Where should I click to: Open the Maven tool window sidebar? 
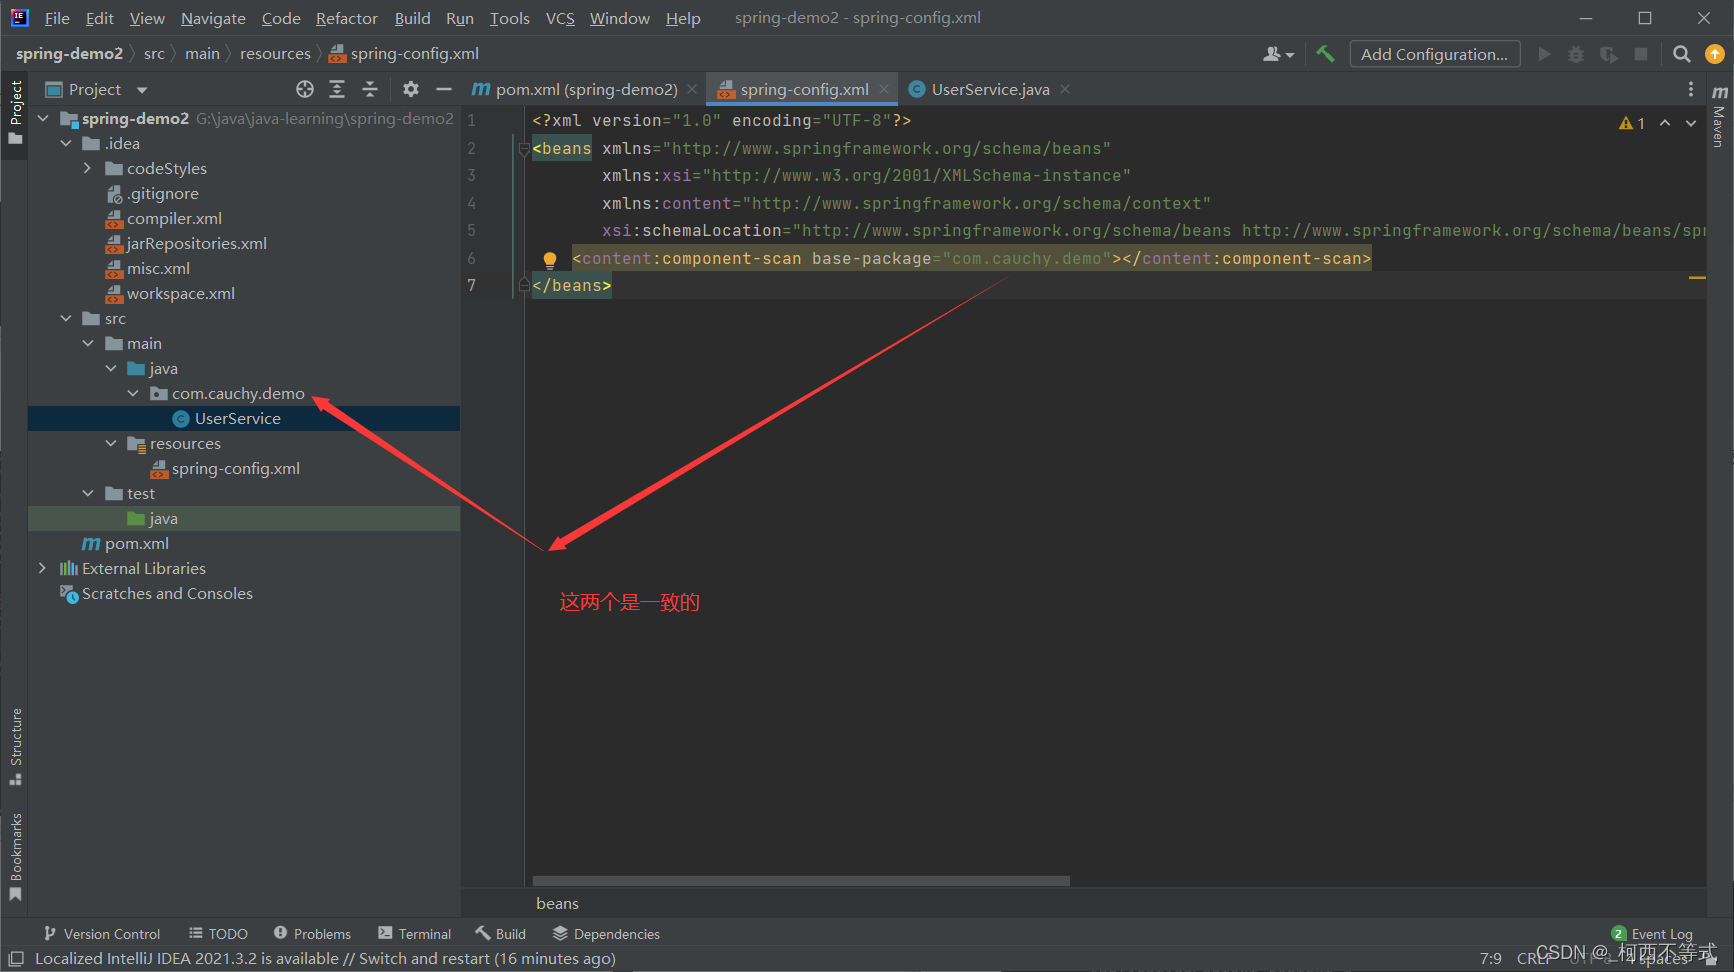tap(1720, 118)
